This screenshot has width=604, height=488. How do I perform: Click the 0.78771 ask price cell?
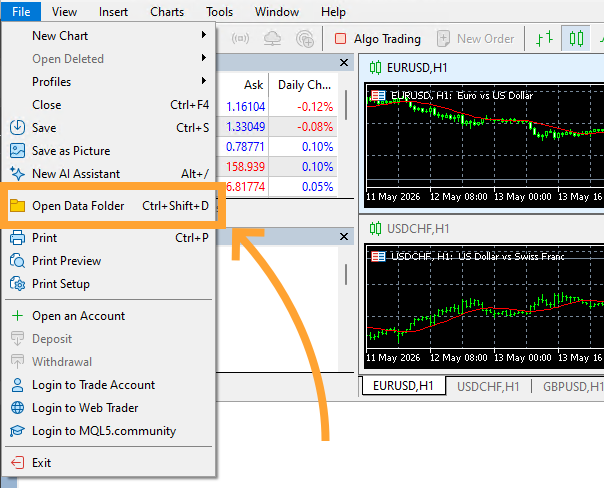[x=245, y=146]
